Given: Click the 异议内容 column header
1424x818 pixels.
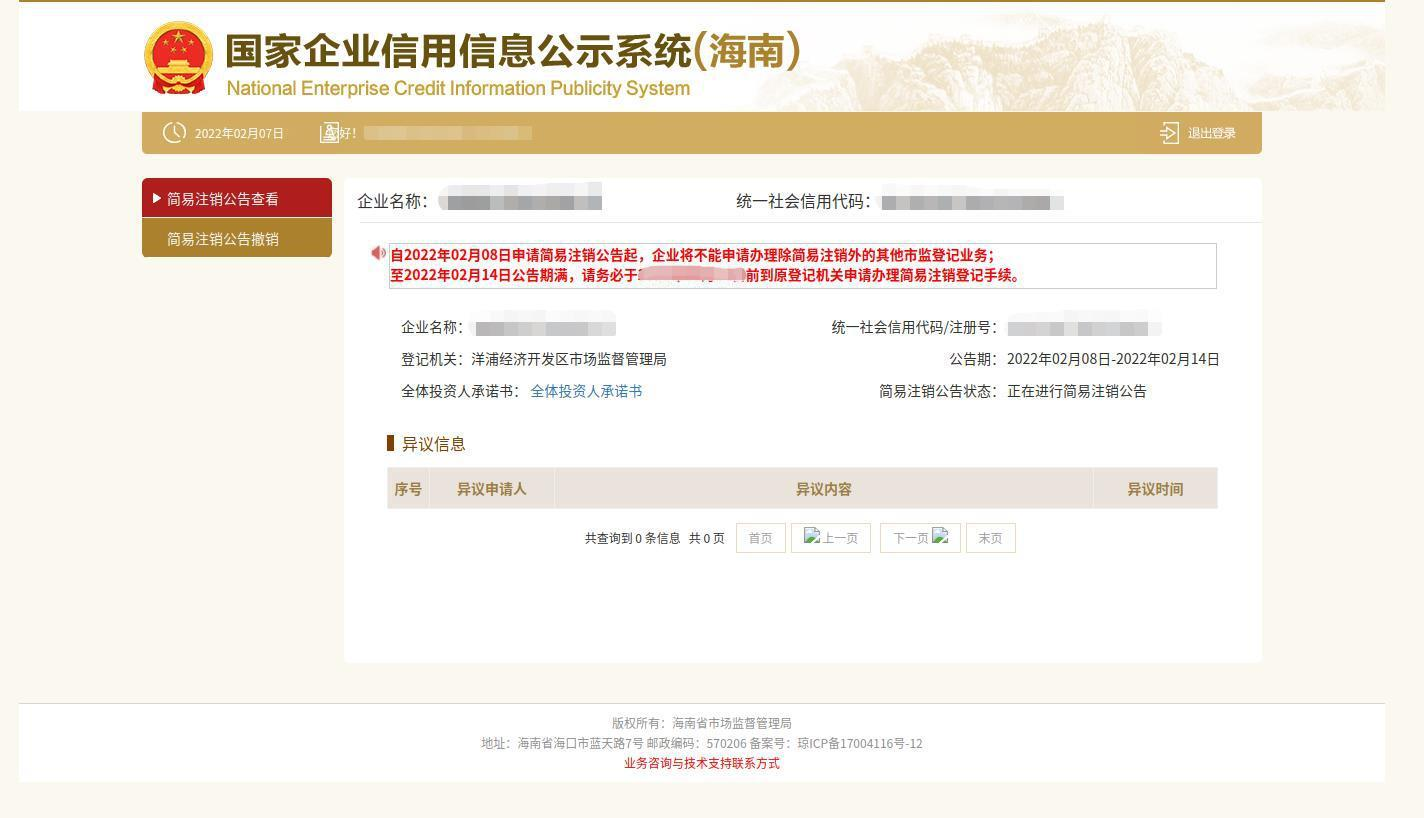Looking at the screenshot, I should [823, 489].
